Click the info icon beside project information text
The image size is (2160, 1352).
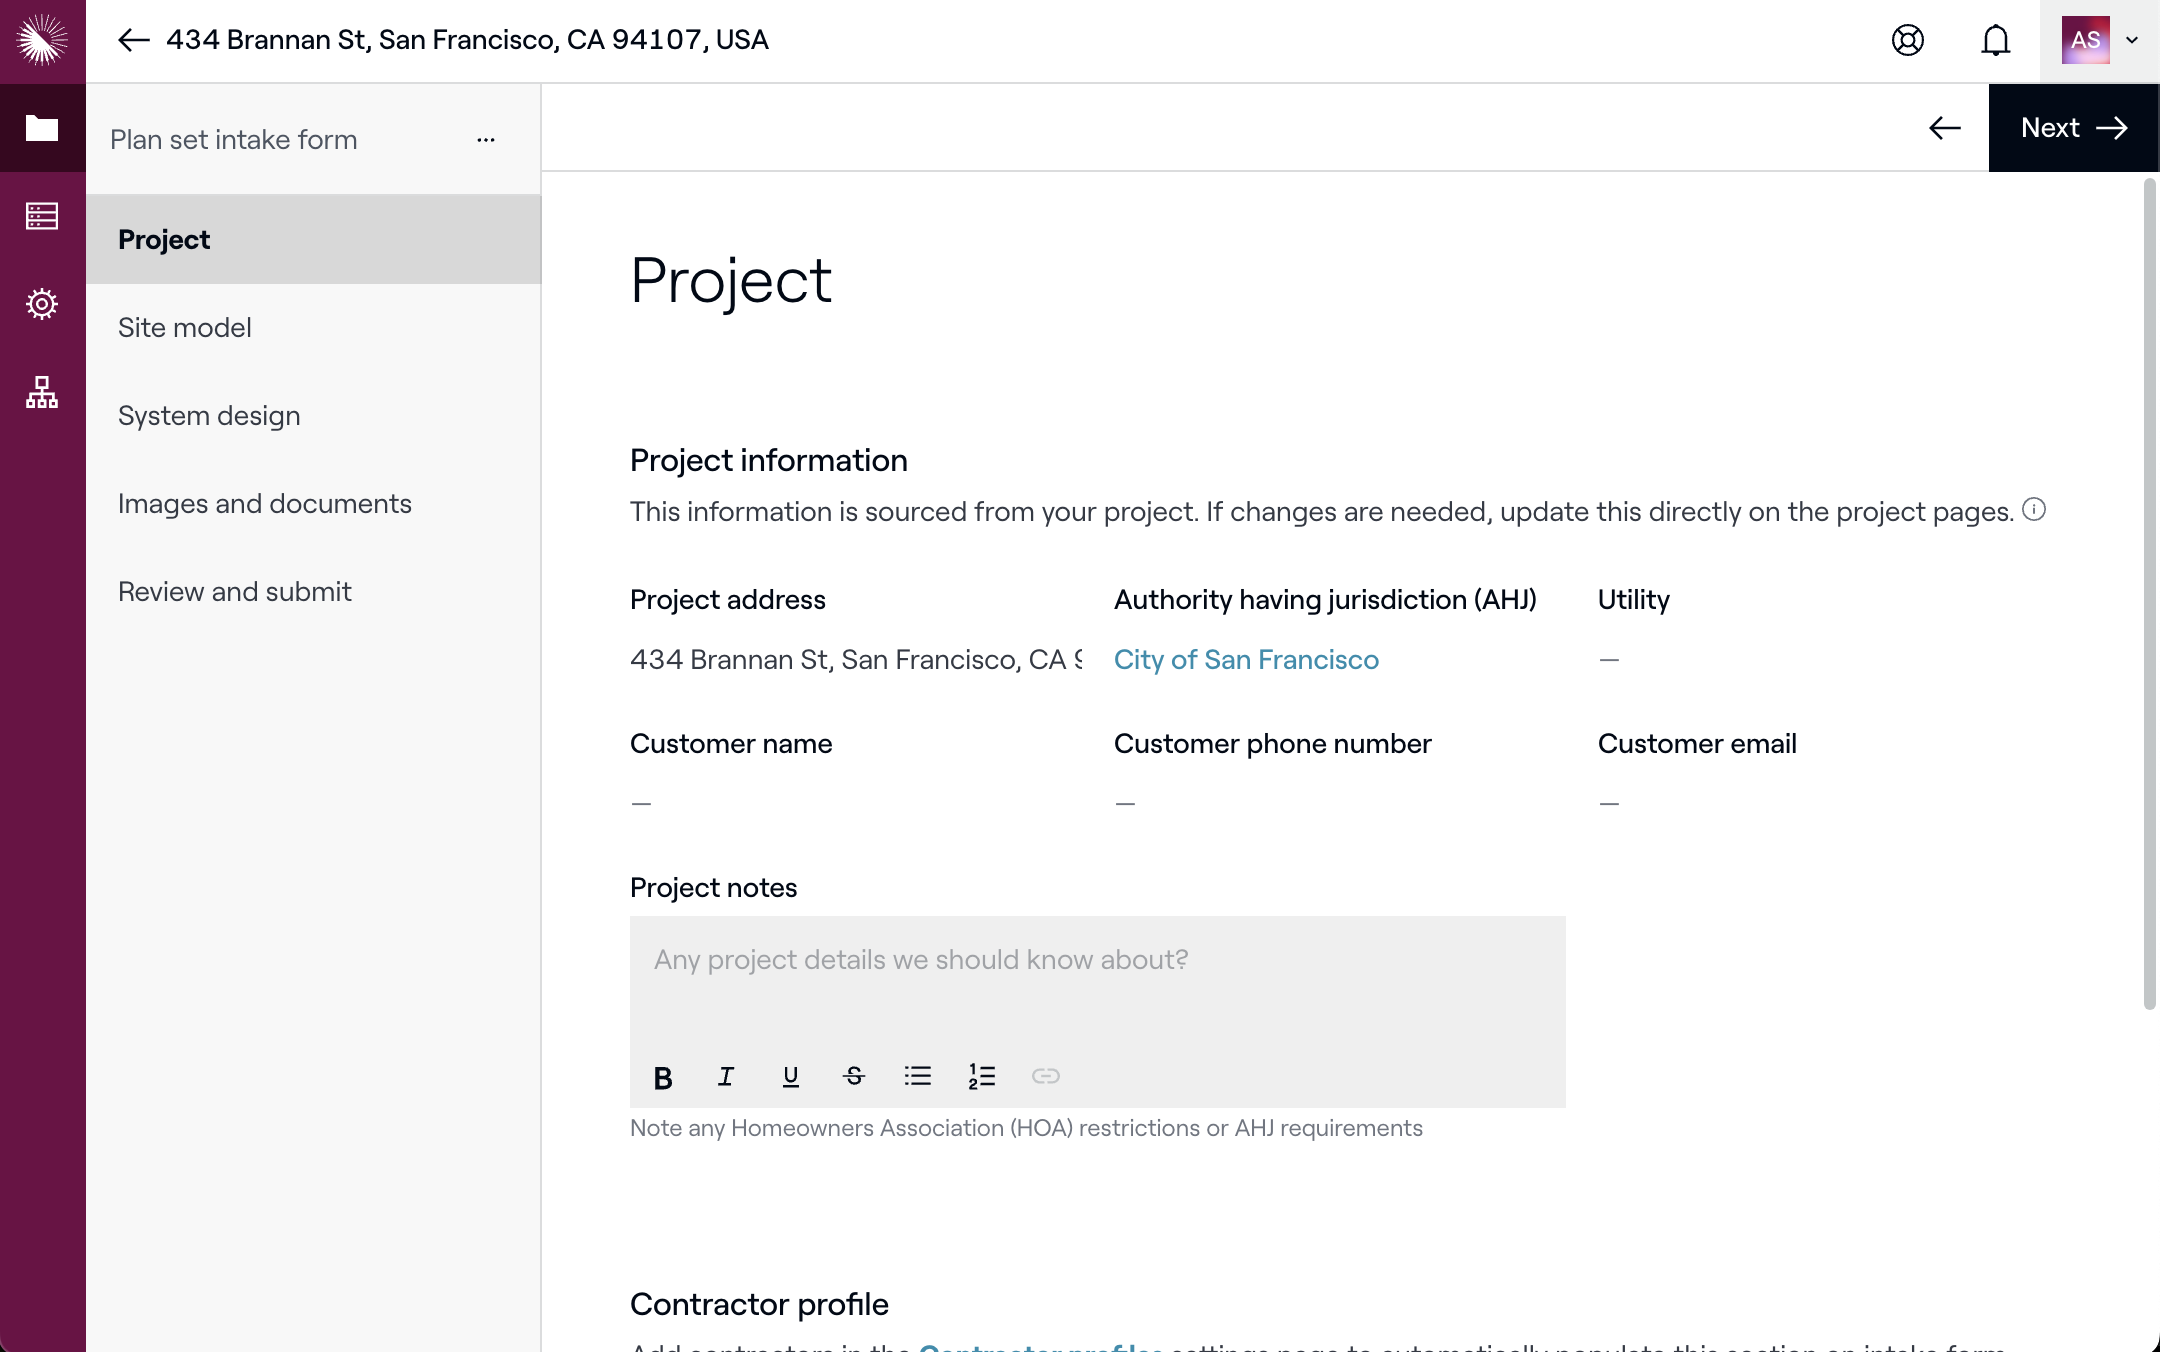click(2033, 510)
